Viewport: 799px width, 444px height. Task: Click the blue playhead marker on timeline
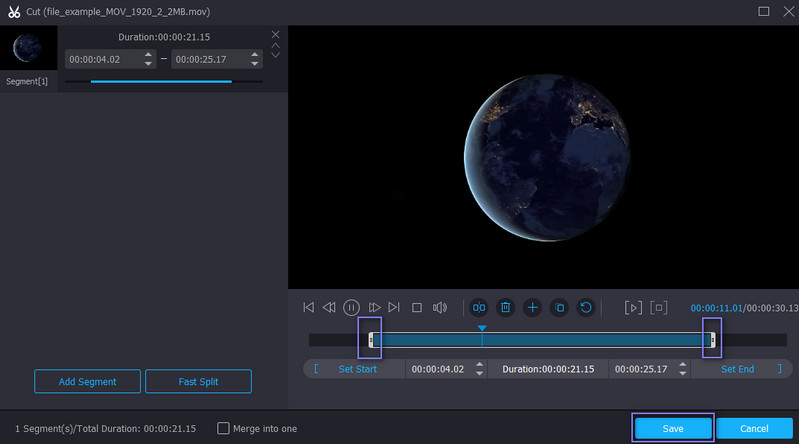(482, 328)
